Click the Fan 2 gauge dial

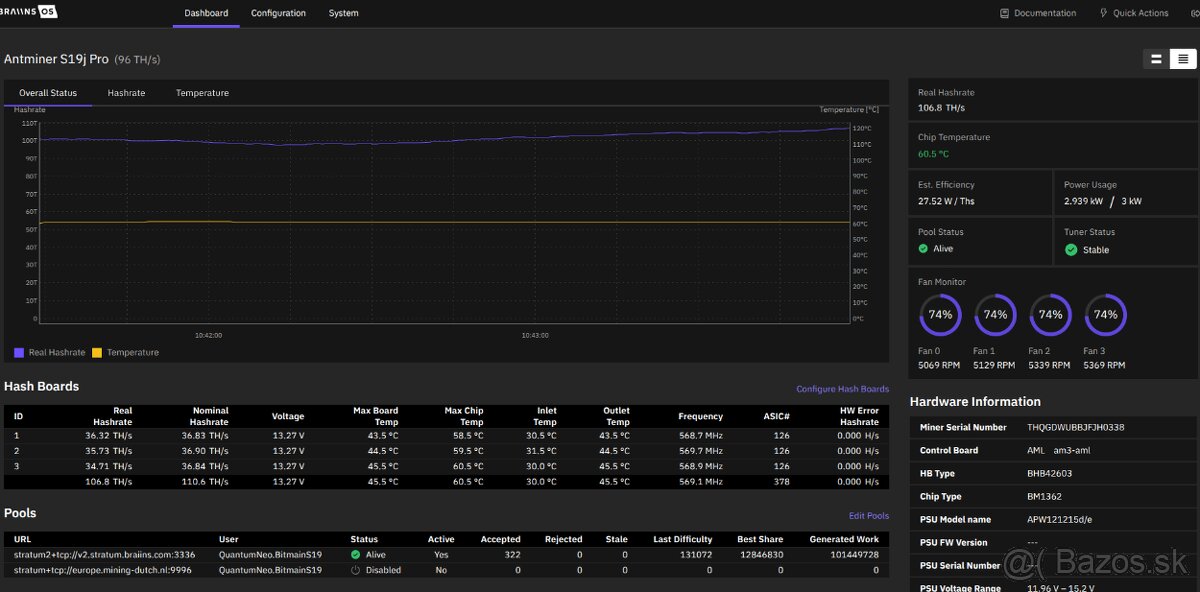[1049, 314]
